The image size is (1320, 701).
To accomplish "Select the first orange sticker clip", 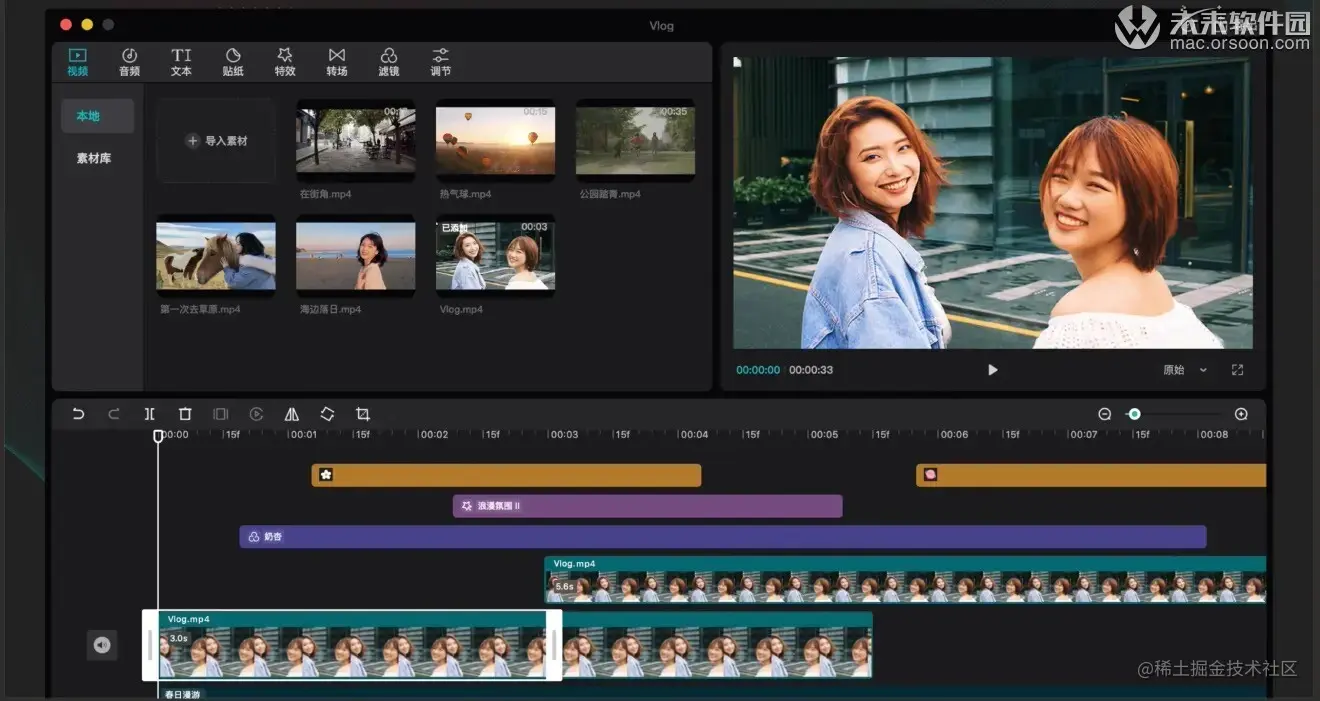I will pyautogui.click(x=507, y=475).
